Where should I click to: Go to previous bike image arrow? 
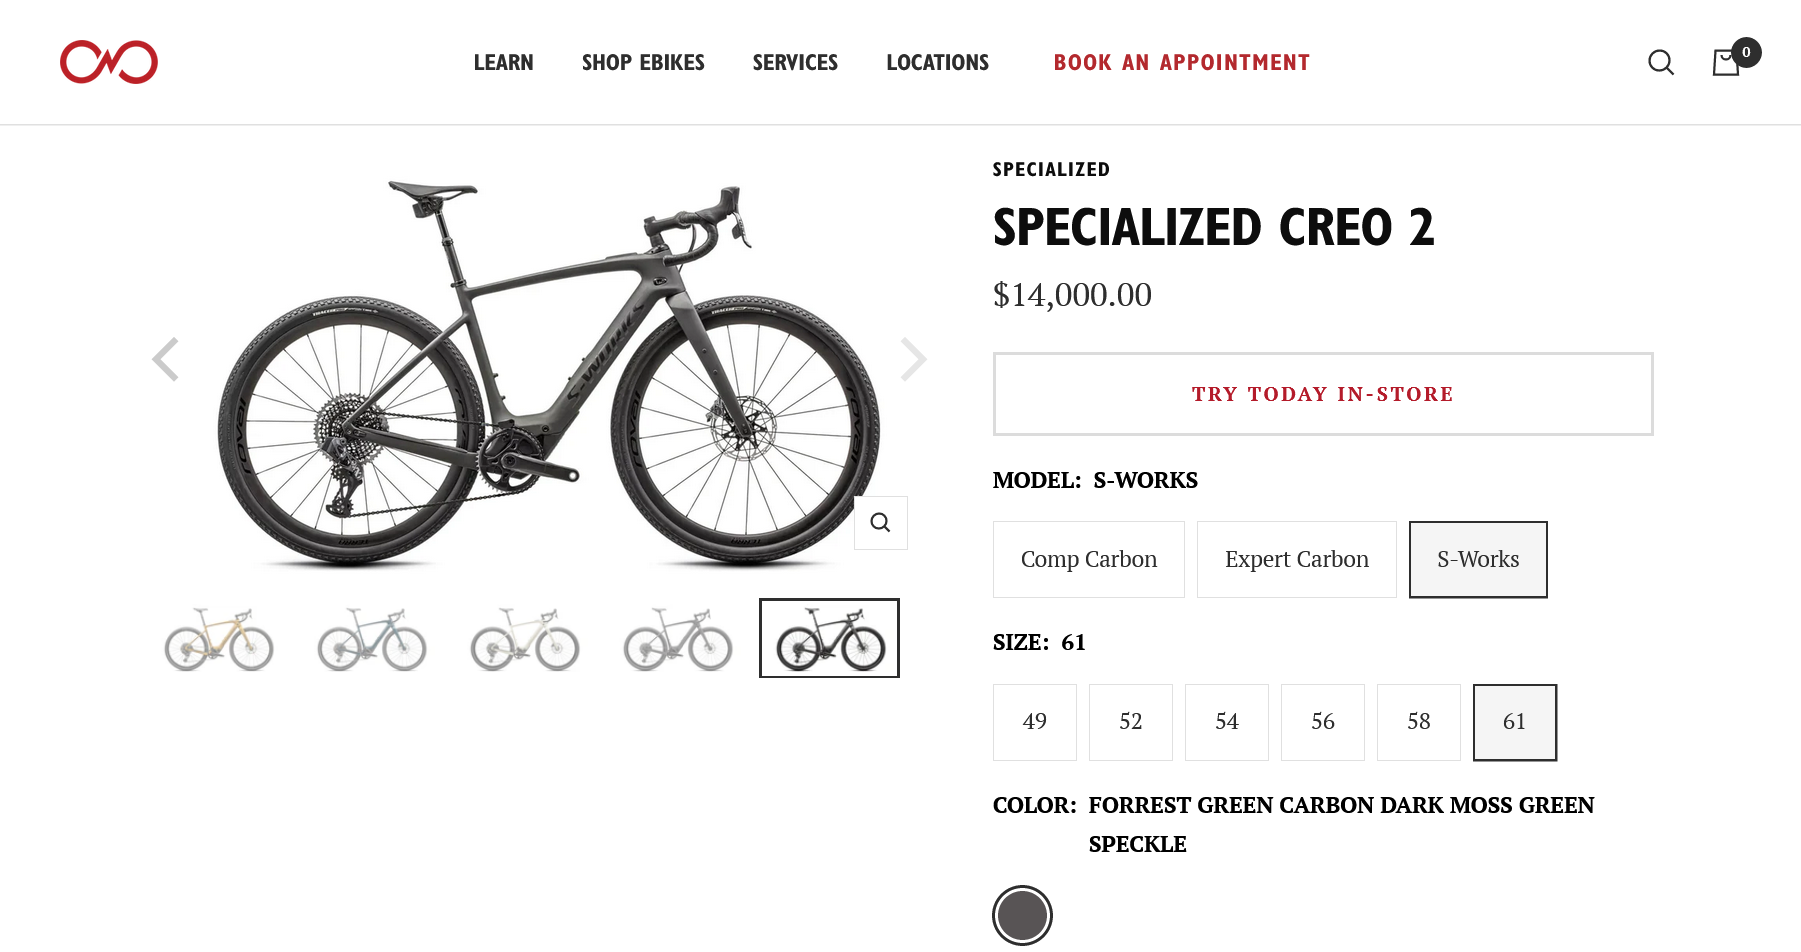(x=166, y=359)
